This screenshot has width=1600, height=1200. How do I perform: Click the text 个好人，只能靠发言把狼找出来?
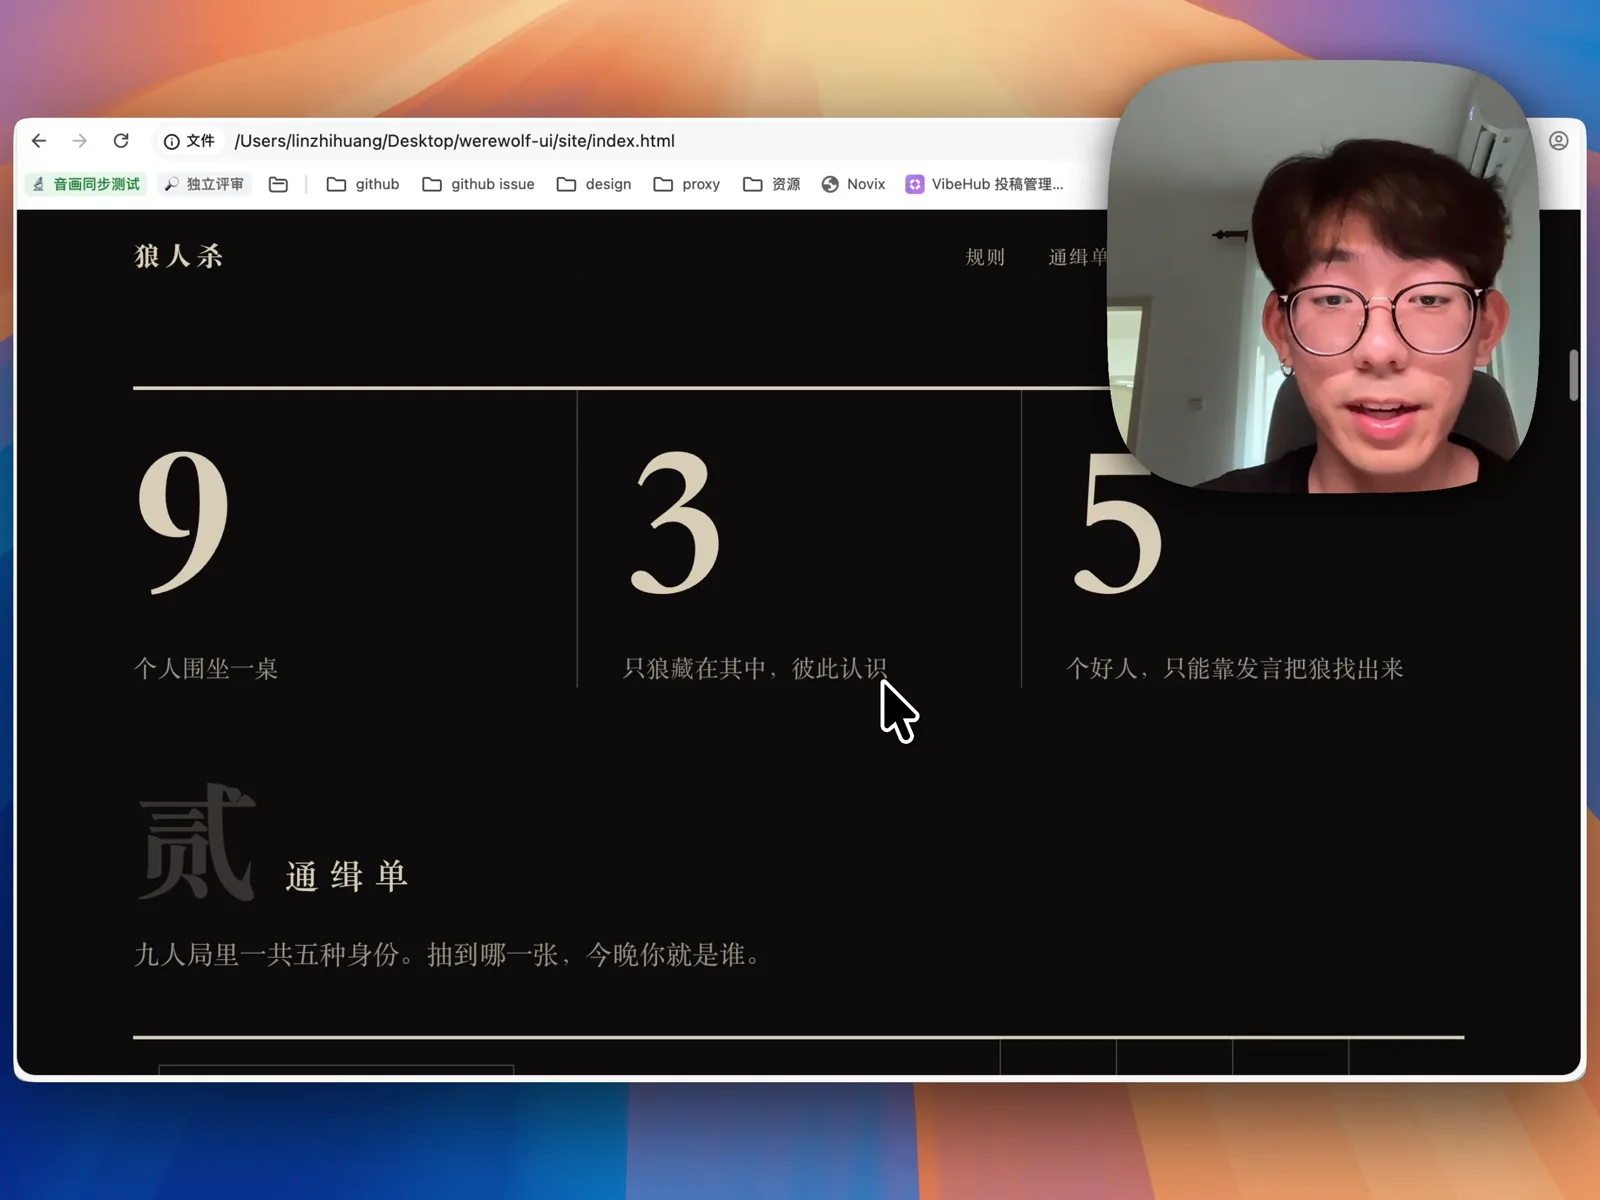(x=1235, y=668)
